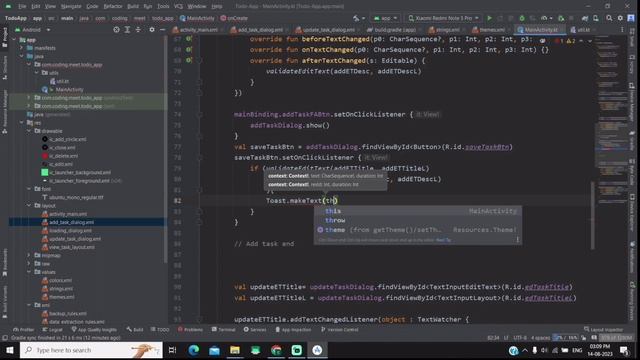Open ic_delete.xml in drawable folder
640x360 pixels.
click(63, 156)
